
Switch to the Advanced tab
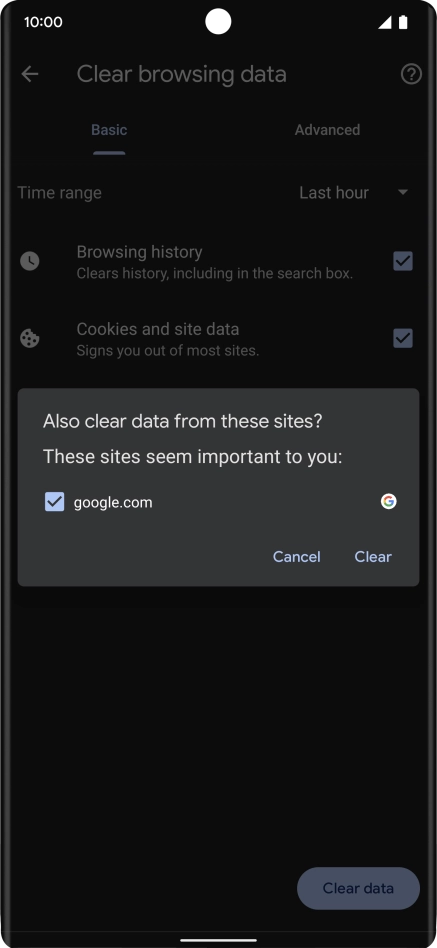point(327,130)
